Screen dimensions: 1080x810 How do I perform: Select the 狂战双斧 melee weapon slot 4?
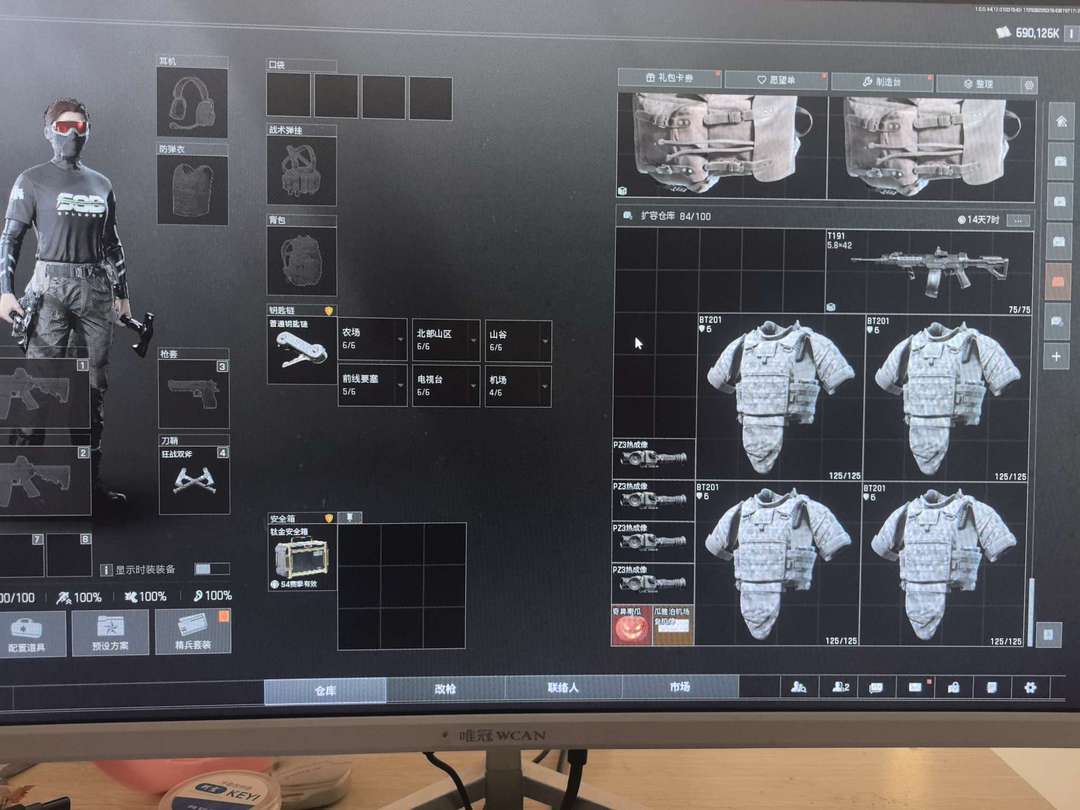coord(194,479)
